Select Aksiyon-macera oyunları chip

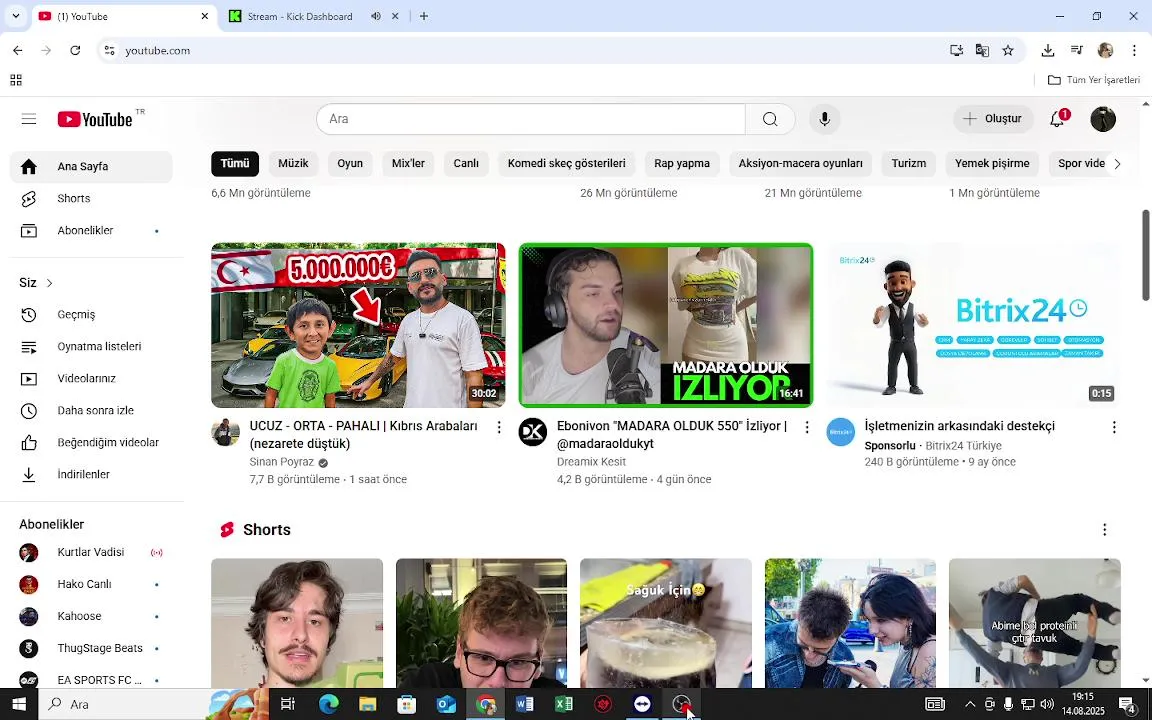pyautogui.click(x=800, y=164)
